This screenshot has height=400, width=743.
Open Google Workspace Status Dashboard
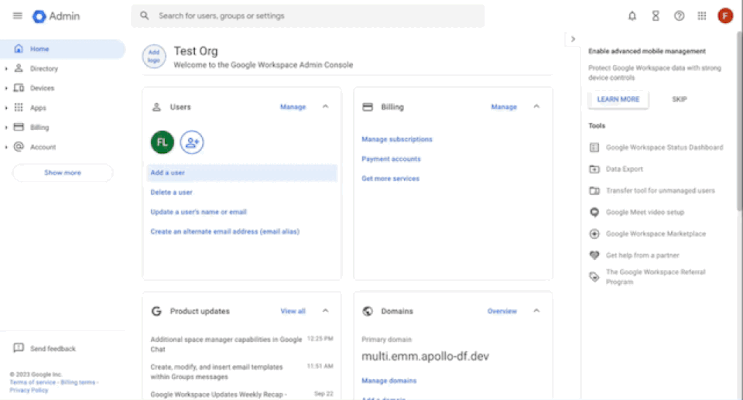(664, 147)
